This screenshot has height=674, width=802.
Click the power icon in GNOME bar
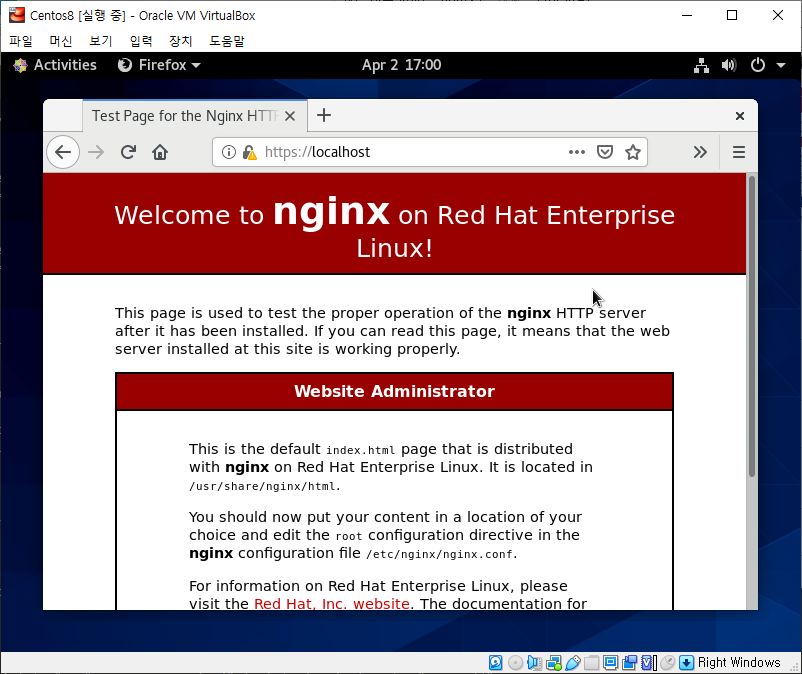758,65
